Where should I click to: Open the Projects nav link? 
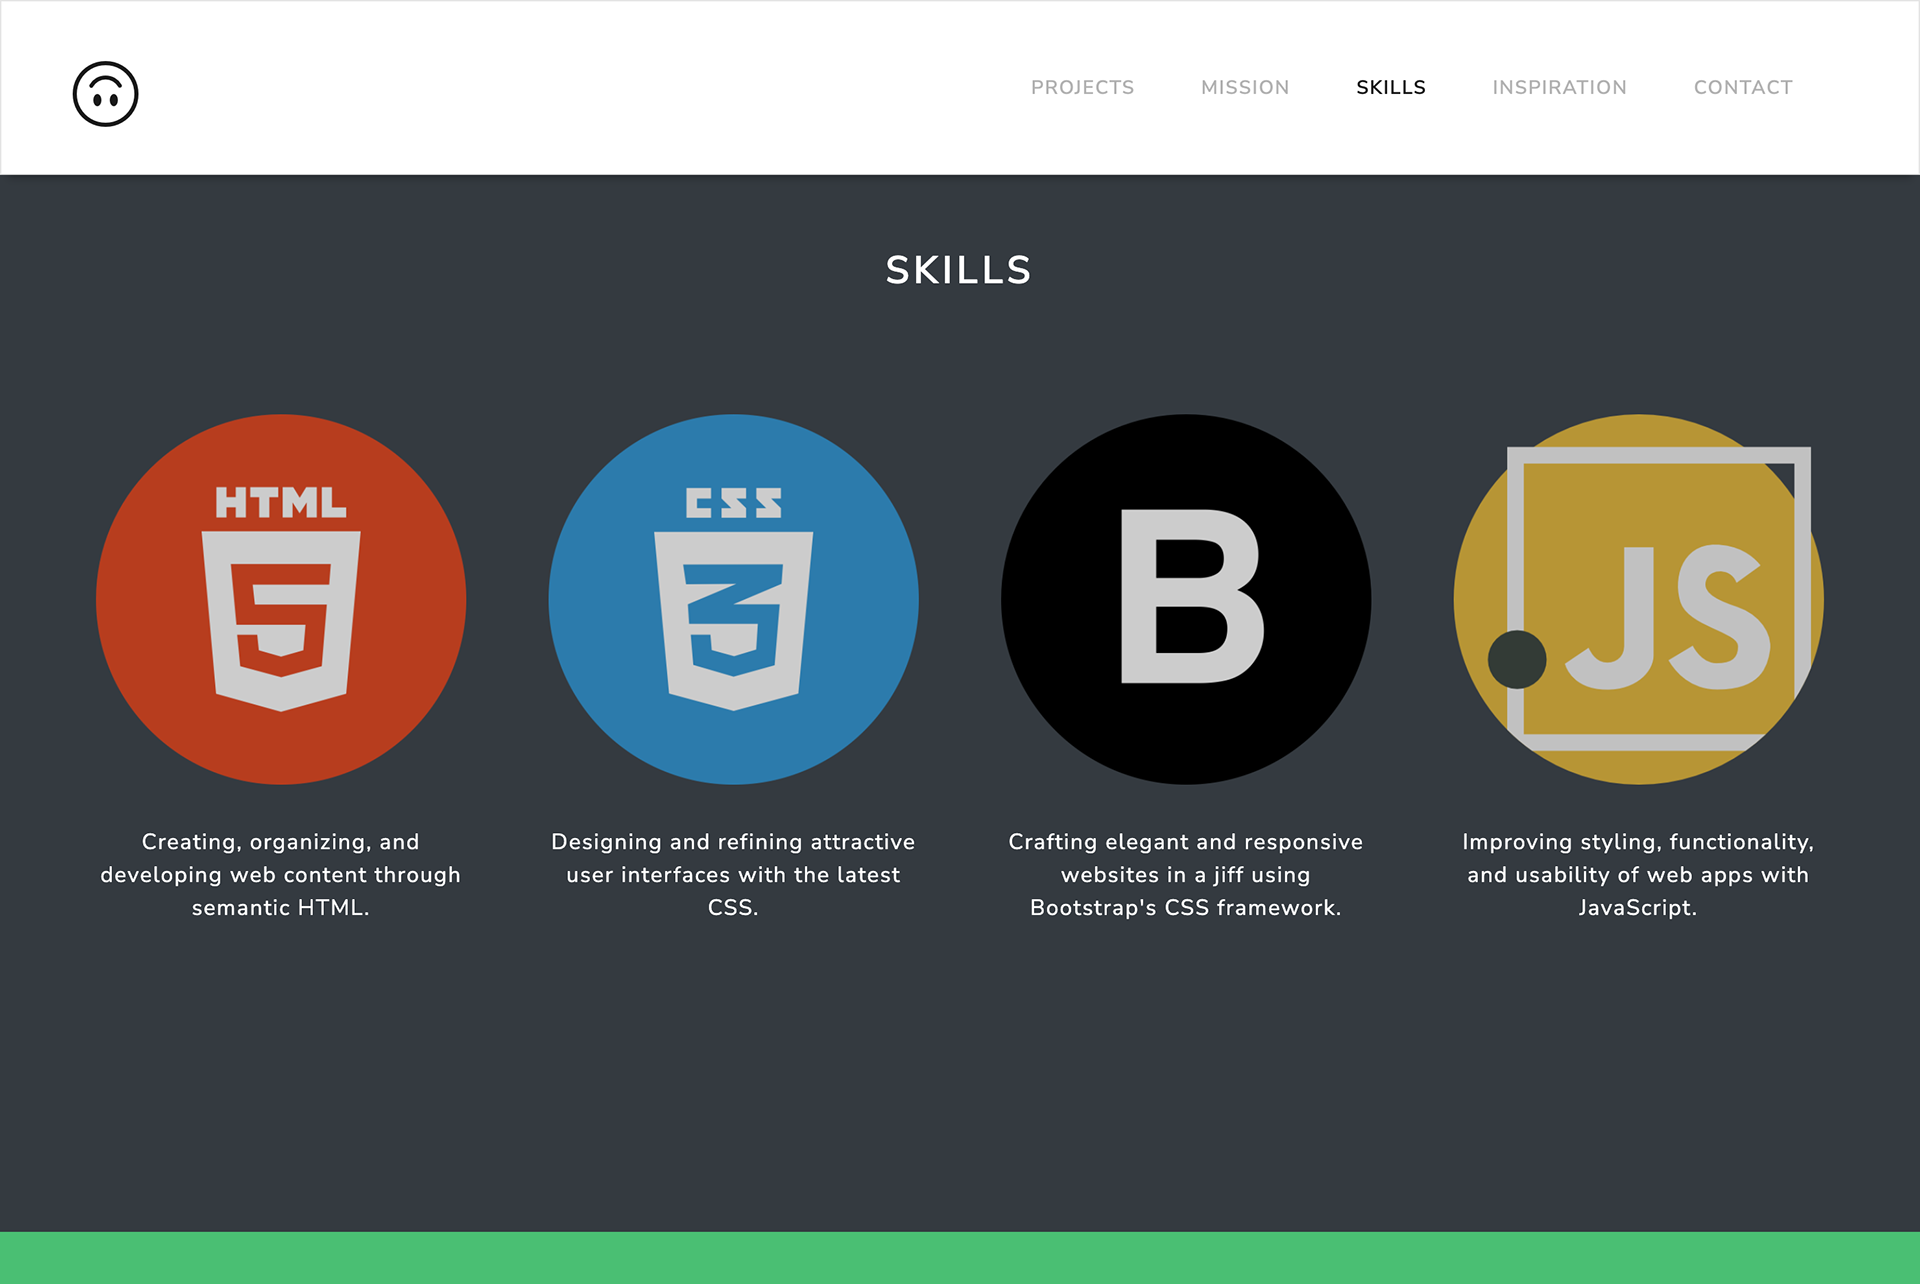tap(1082, 88)
